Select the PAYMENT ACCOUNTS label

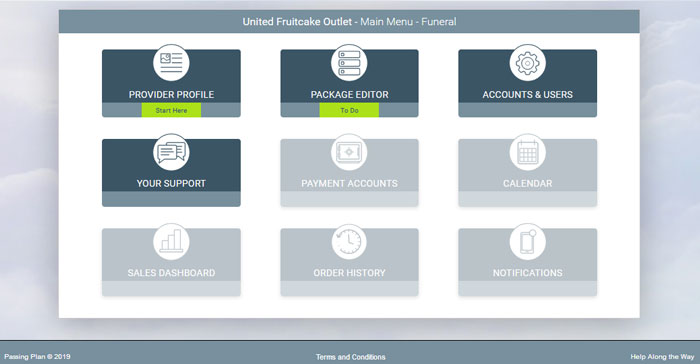[x=349, y=184]
